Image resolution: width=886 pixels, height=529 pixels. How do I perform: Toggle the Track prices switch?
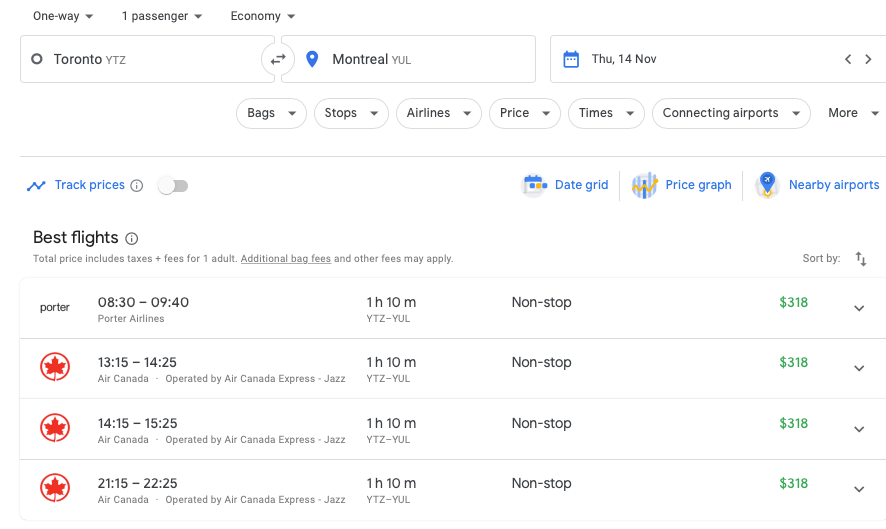[173, 185]
